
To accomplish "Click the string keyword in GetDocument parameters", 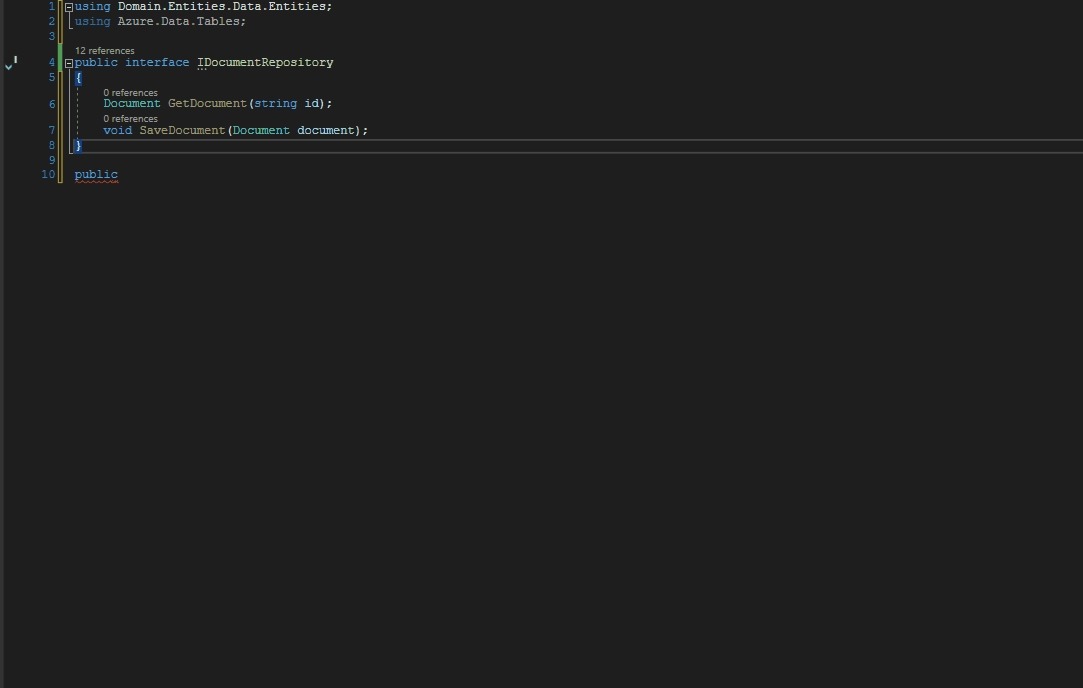I will [x=275, y=103].
